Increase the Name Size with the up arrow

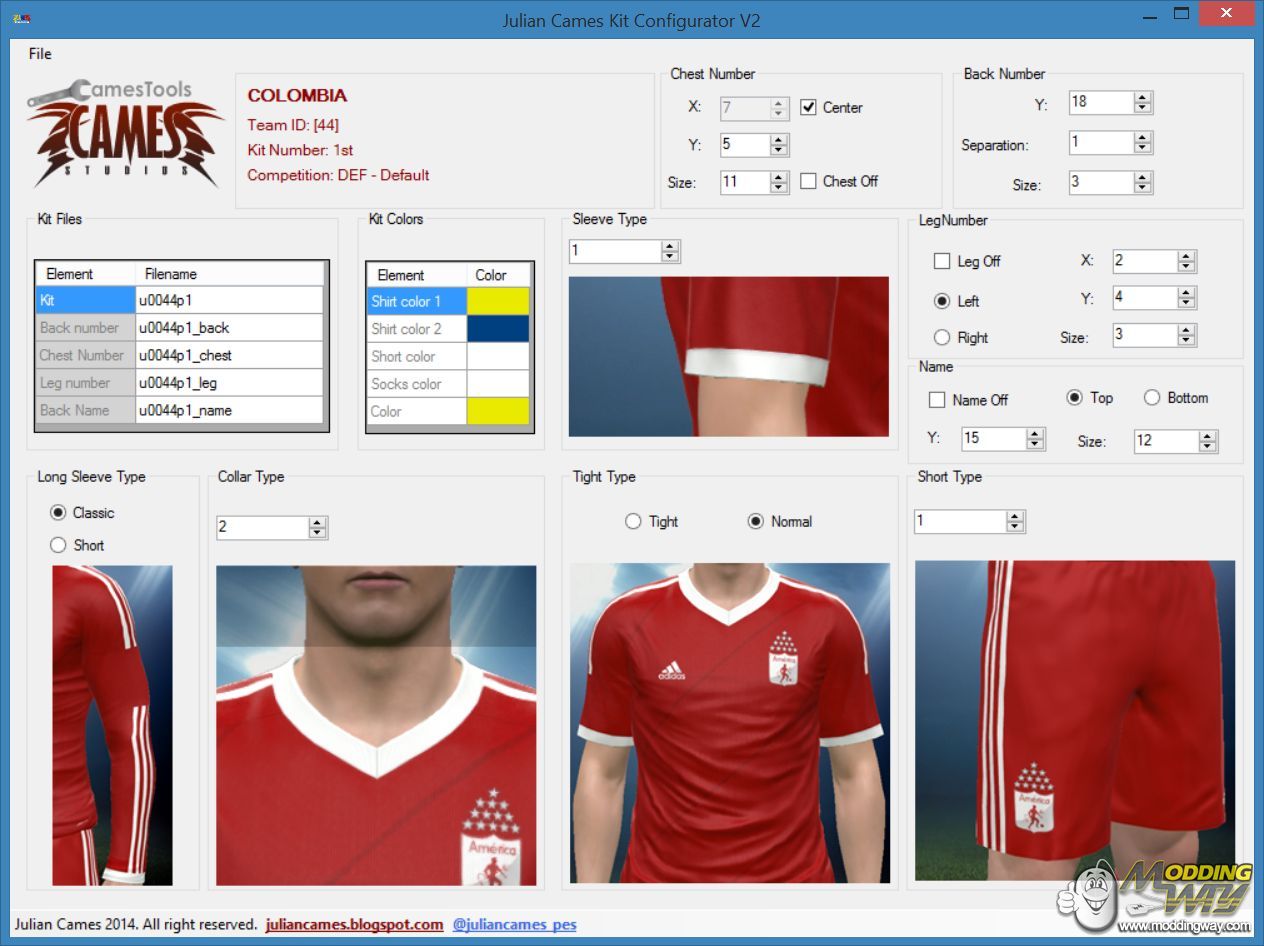click(x=1207, y=436)
